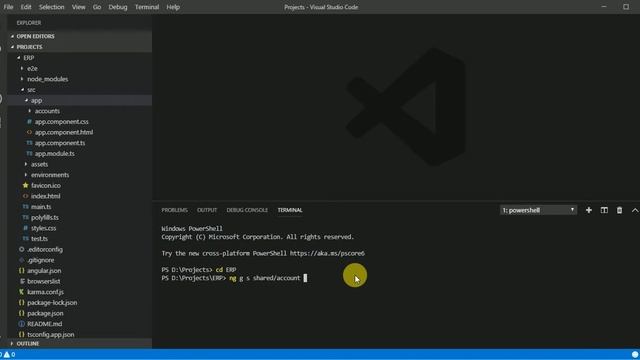Open the Edit menu
Viewport: 640px width, 360px height.
click(x=26, y=7)
